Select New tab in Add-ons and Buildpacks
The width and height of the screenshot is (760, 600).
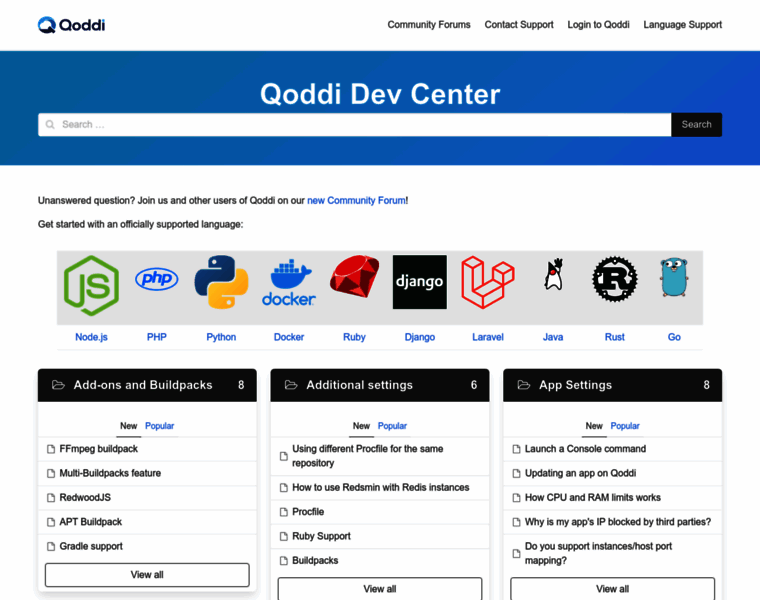[128, 426]
